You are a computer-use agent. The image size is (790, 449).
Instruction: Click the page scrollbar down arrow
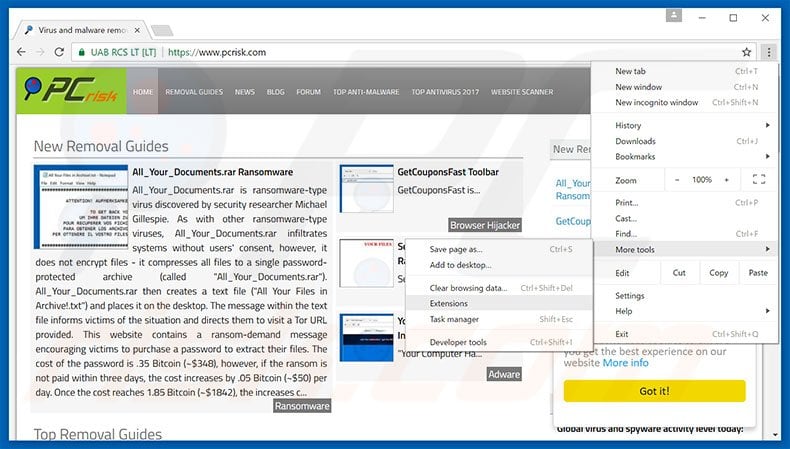775,434
